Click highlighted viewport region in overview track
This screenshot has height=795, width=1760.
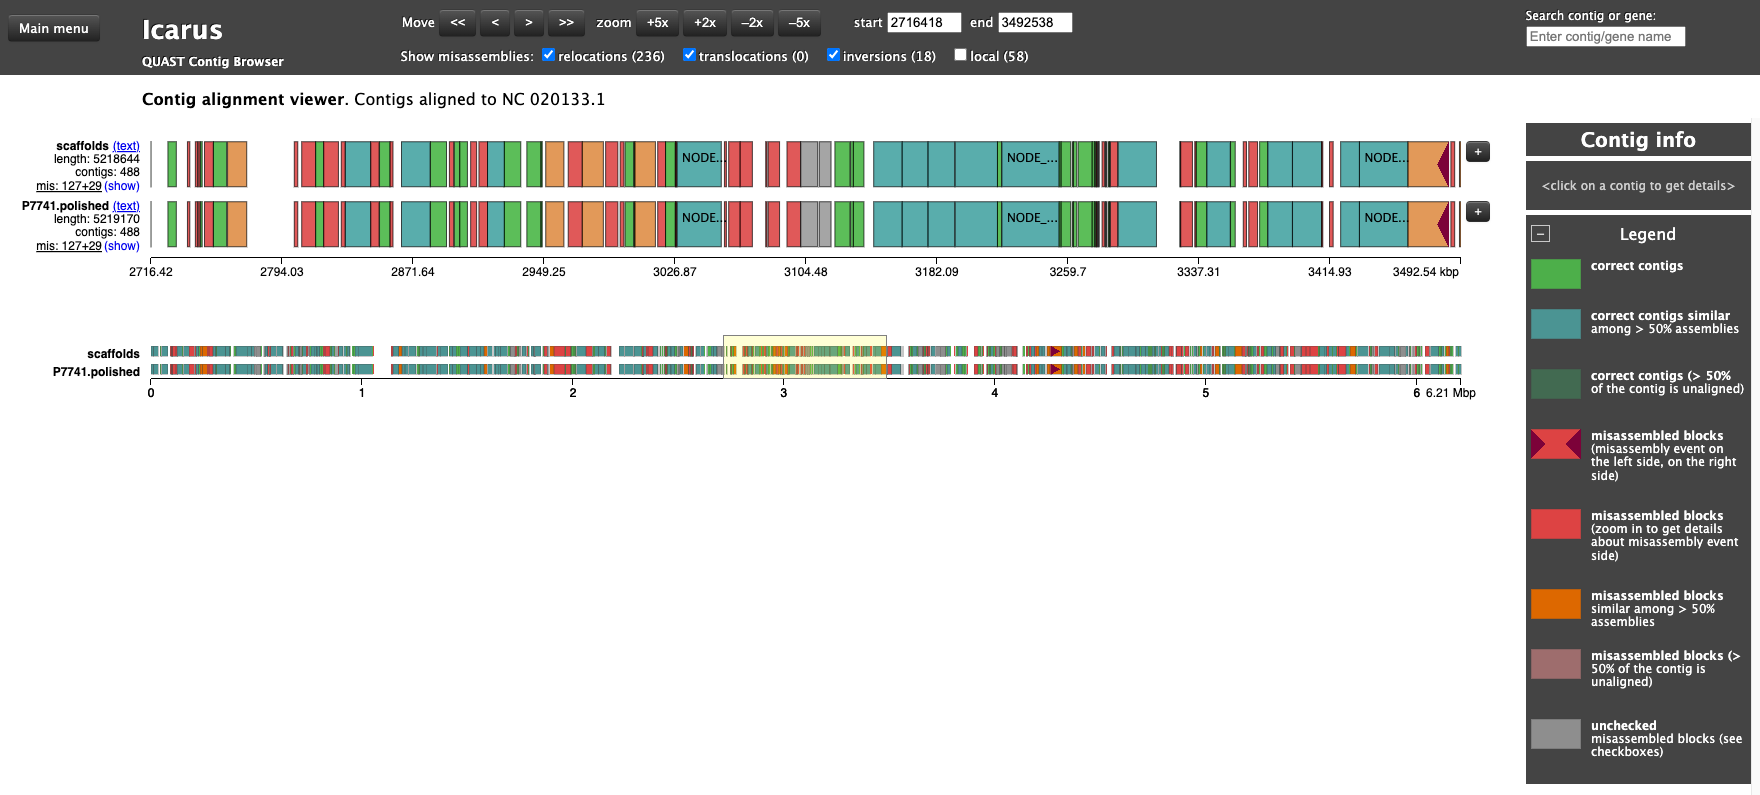805,357
